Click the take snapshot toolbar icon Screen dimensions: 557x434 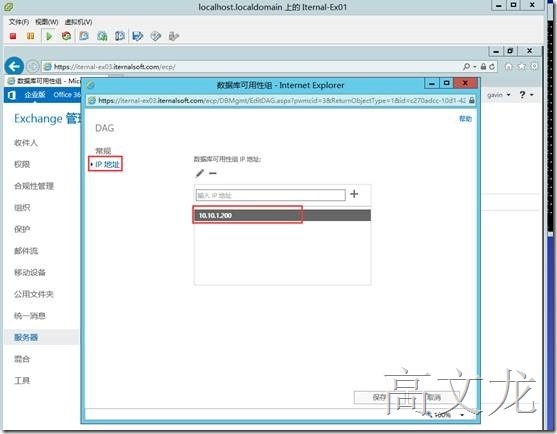[x=84, y=36]
